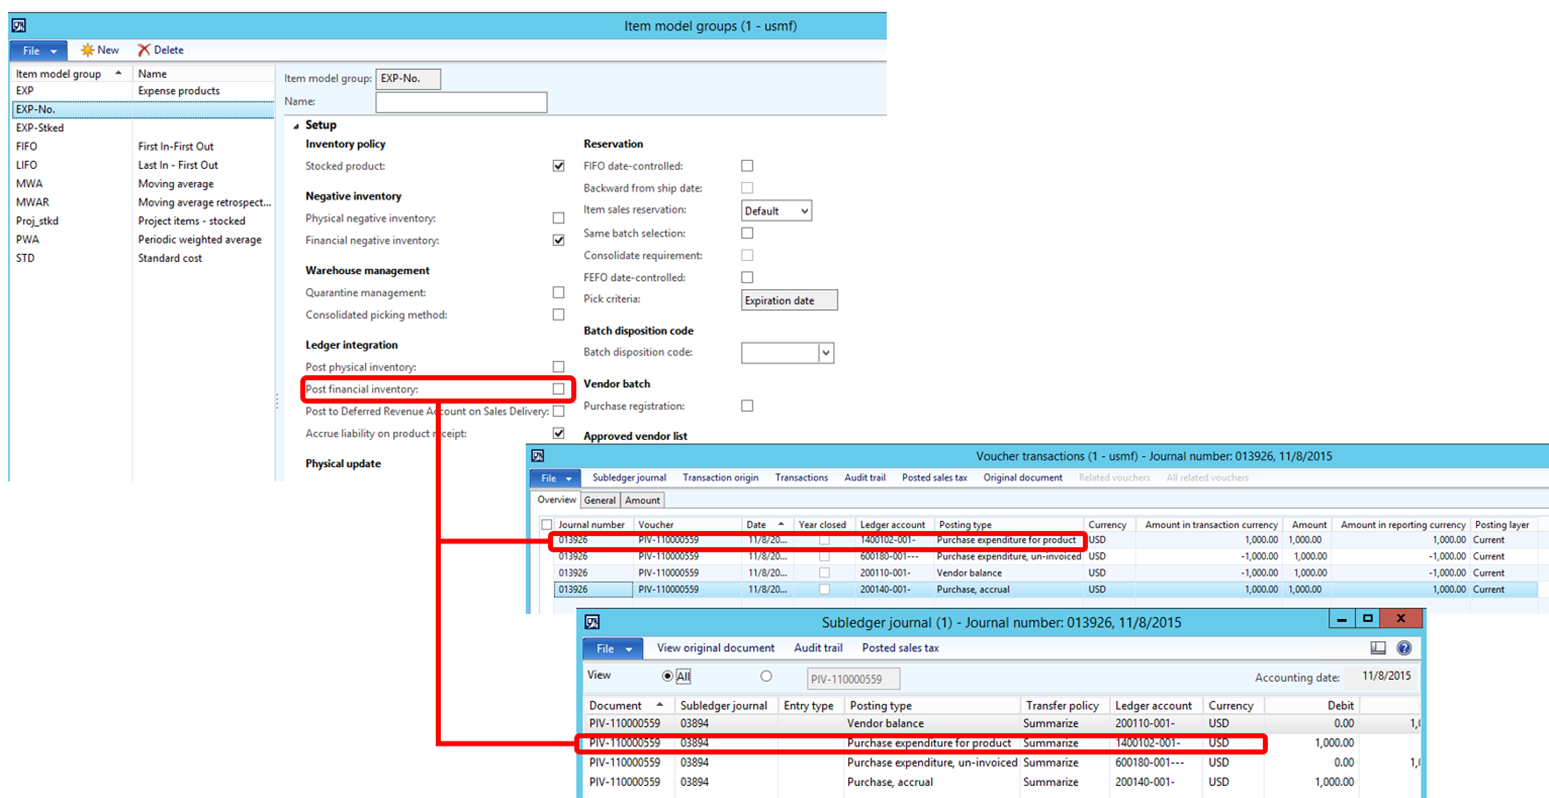Viewport: 1549px width, 798px height.
Task: Open the Item sales reservation dropdown
Action: 776,211
